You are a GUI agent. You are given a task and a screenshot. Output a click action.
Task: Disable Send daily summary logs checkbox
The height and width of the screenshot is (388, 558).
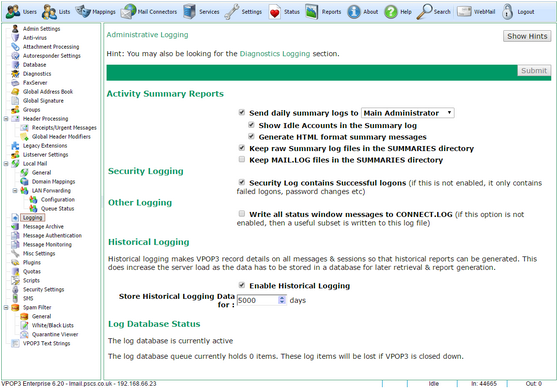point(242,112)
